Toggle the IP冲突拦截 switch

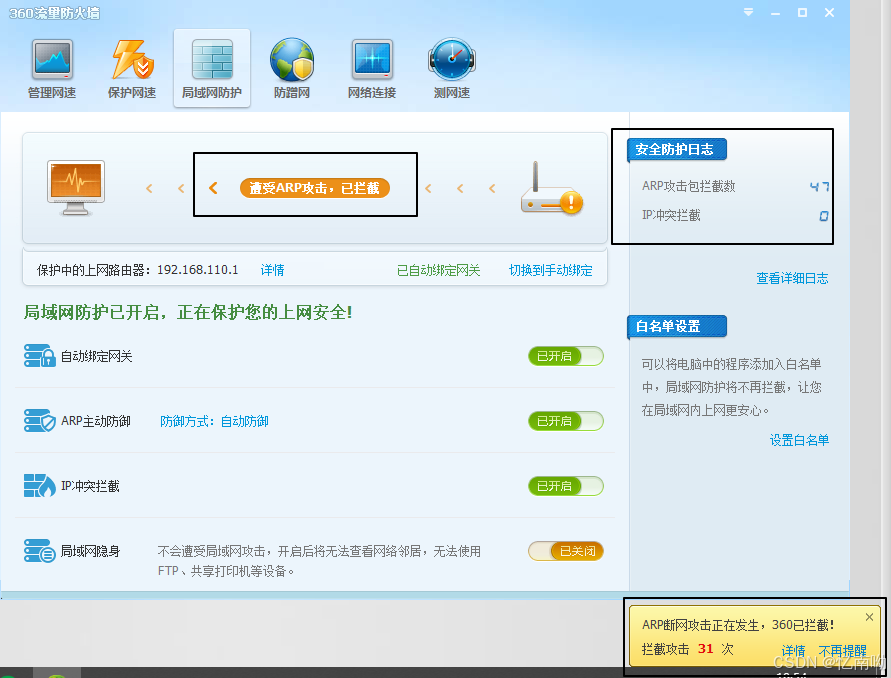click(x=565, y=486)
